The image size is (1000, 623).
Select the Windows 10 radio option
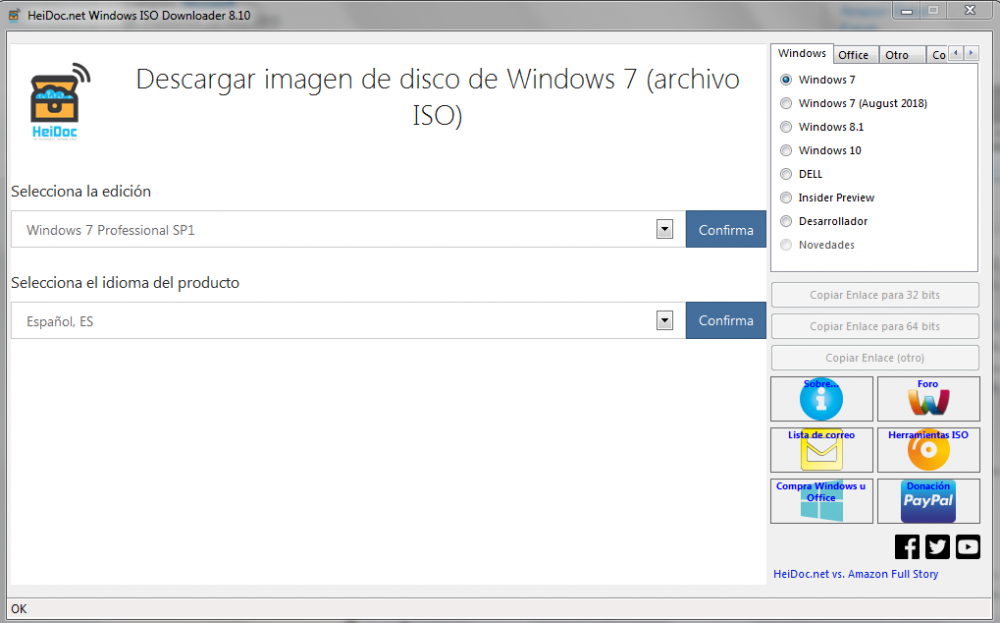[x=786, y=151]
